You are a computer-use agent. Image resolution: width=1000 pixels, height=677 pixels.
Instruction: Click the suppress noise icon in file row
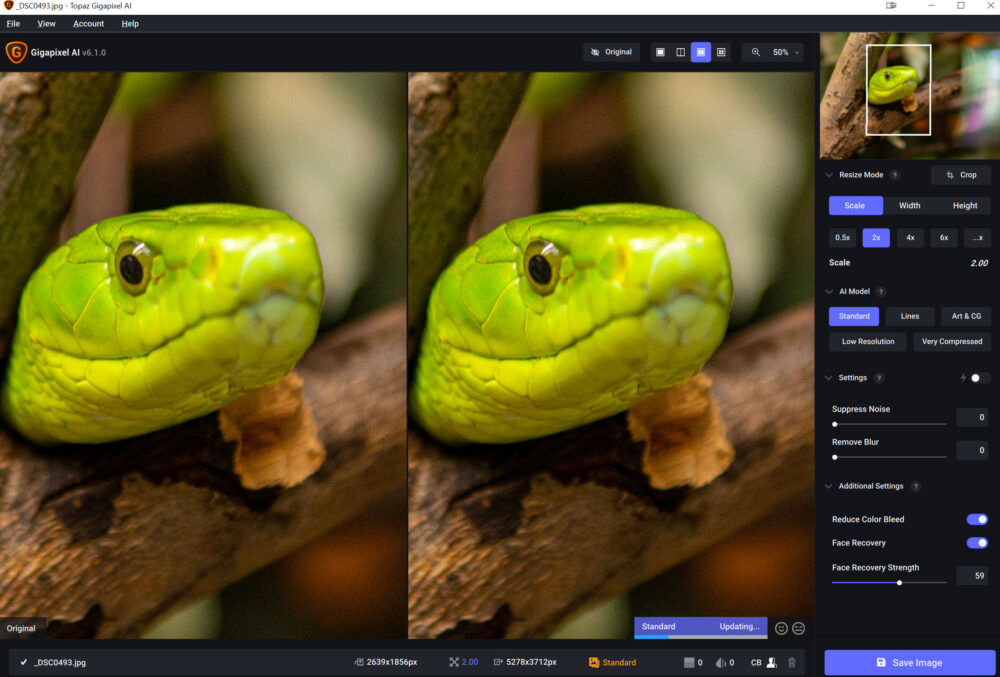(x=689, y=662)
